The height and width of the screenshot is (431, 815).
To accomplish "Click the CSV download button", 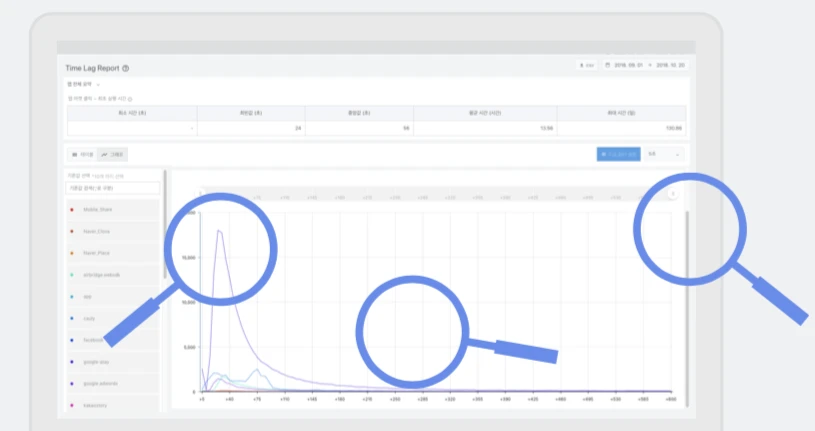I will click(587, 66).
